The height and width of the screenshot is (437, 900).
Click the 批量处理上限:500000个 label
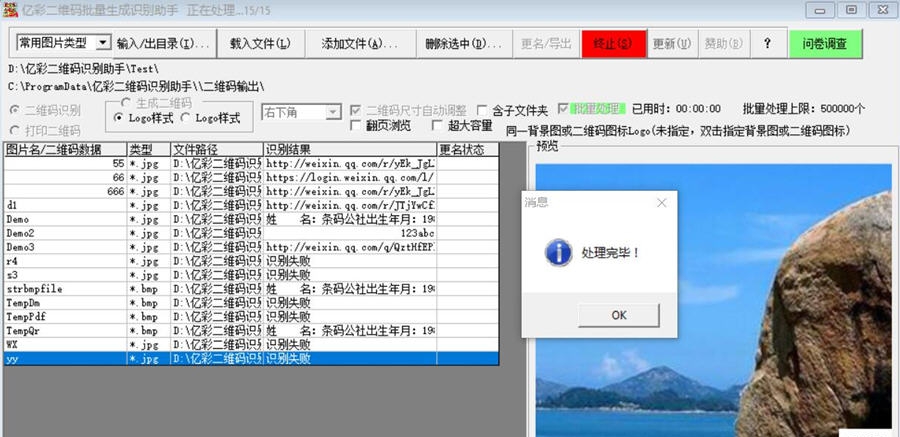pyautogui.click(x=804, y=109)
